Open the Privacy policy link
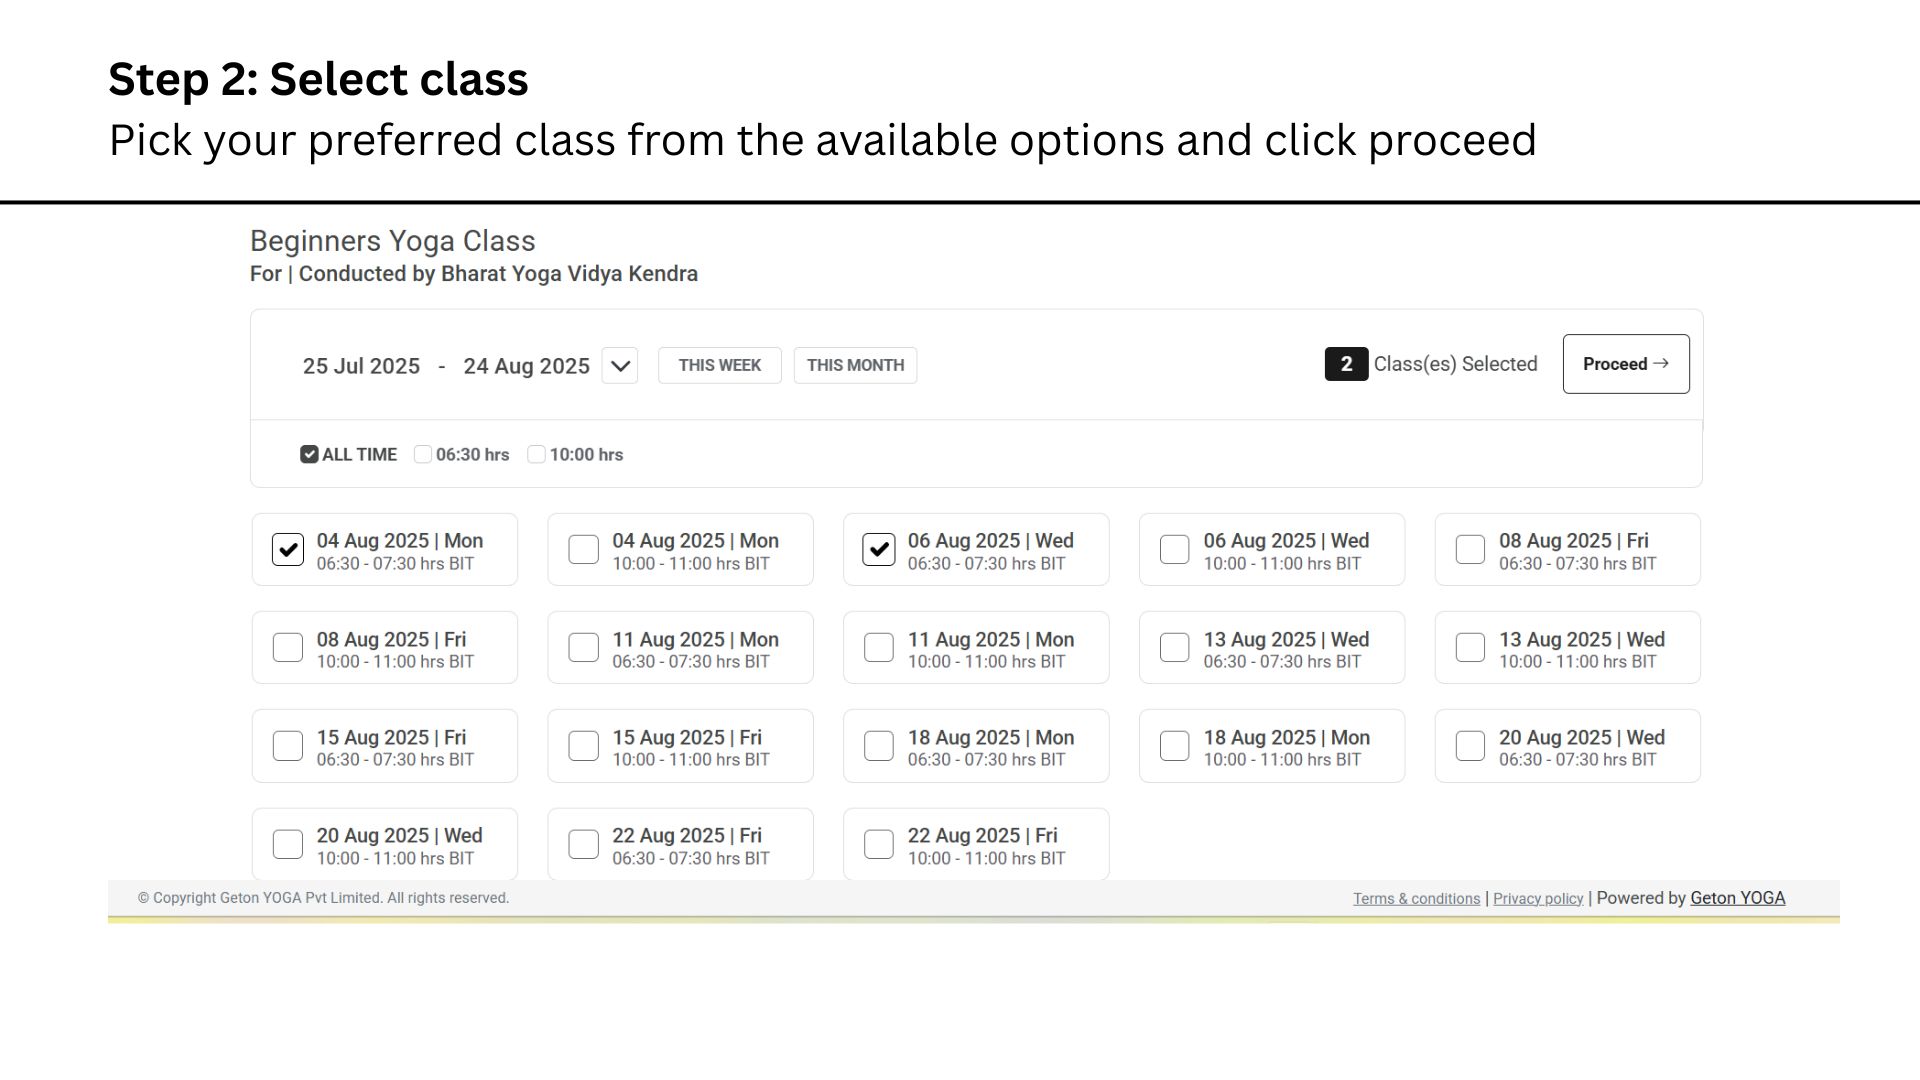 pos(1538,899)
